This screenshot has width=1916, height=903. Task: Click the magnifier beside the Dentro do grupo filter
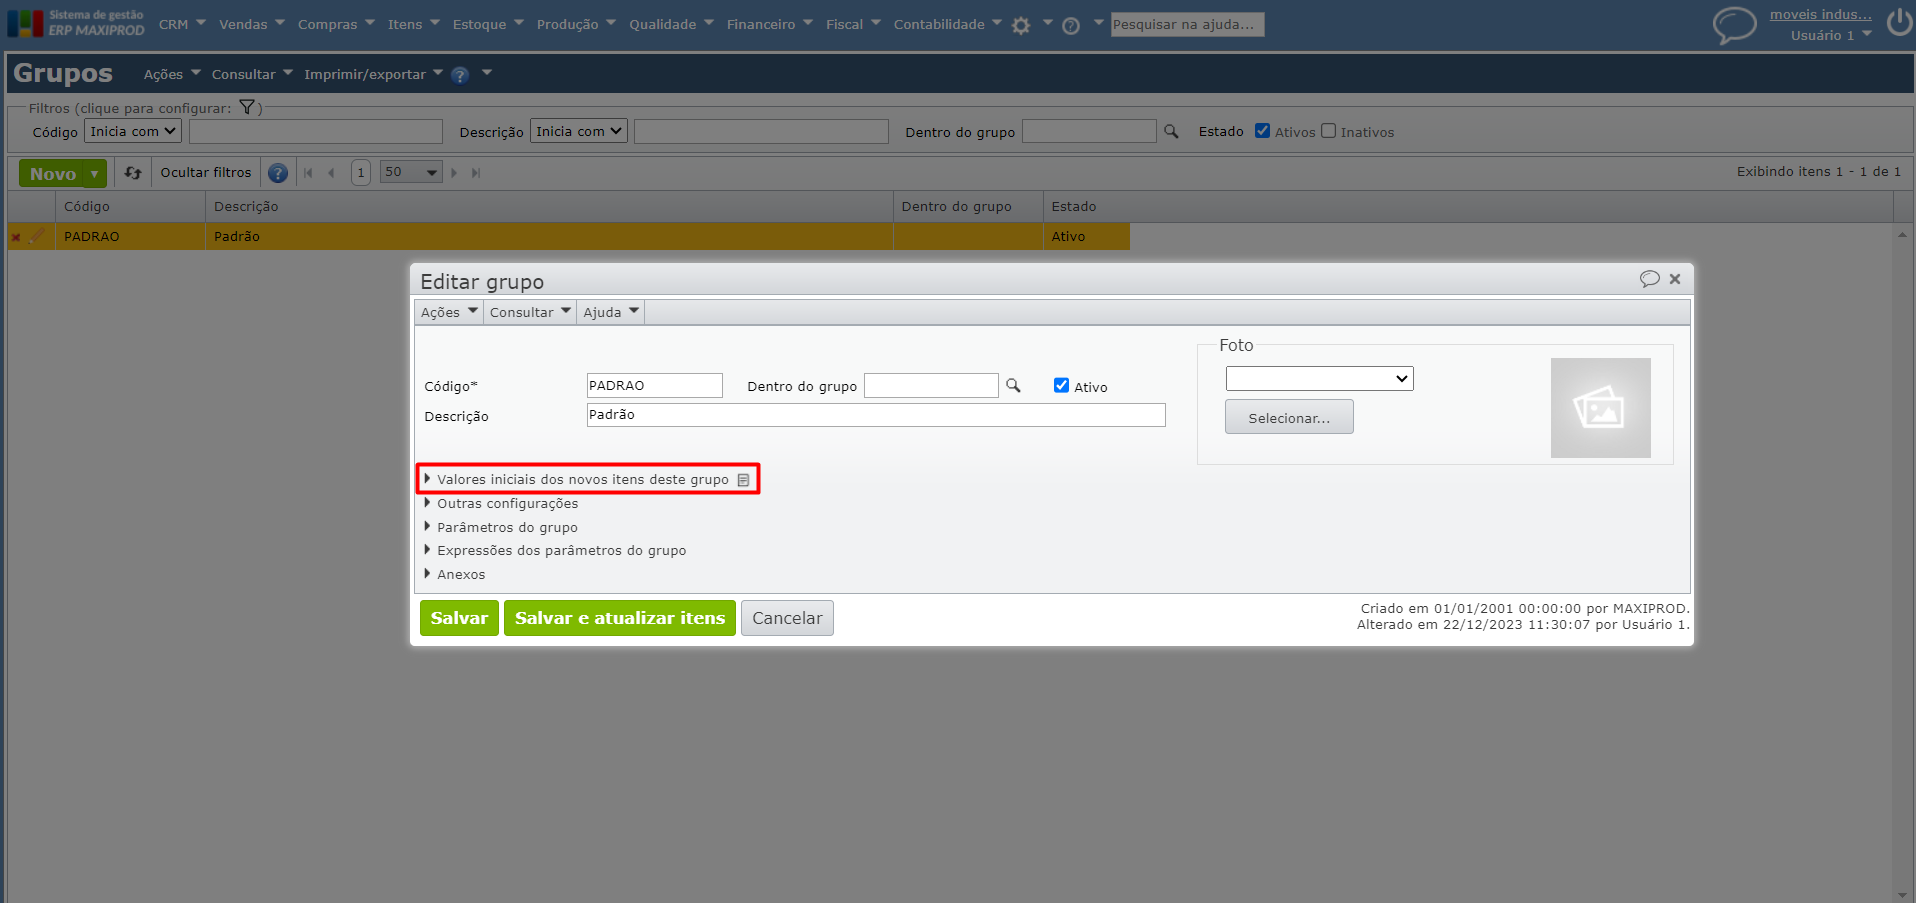click(1171, 131)
